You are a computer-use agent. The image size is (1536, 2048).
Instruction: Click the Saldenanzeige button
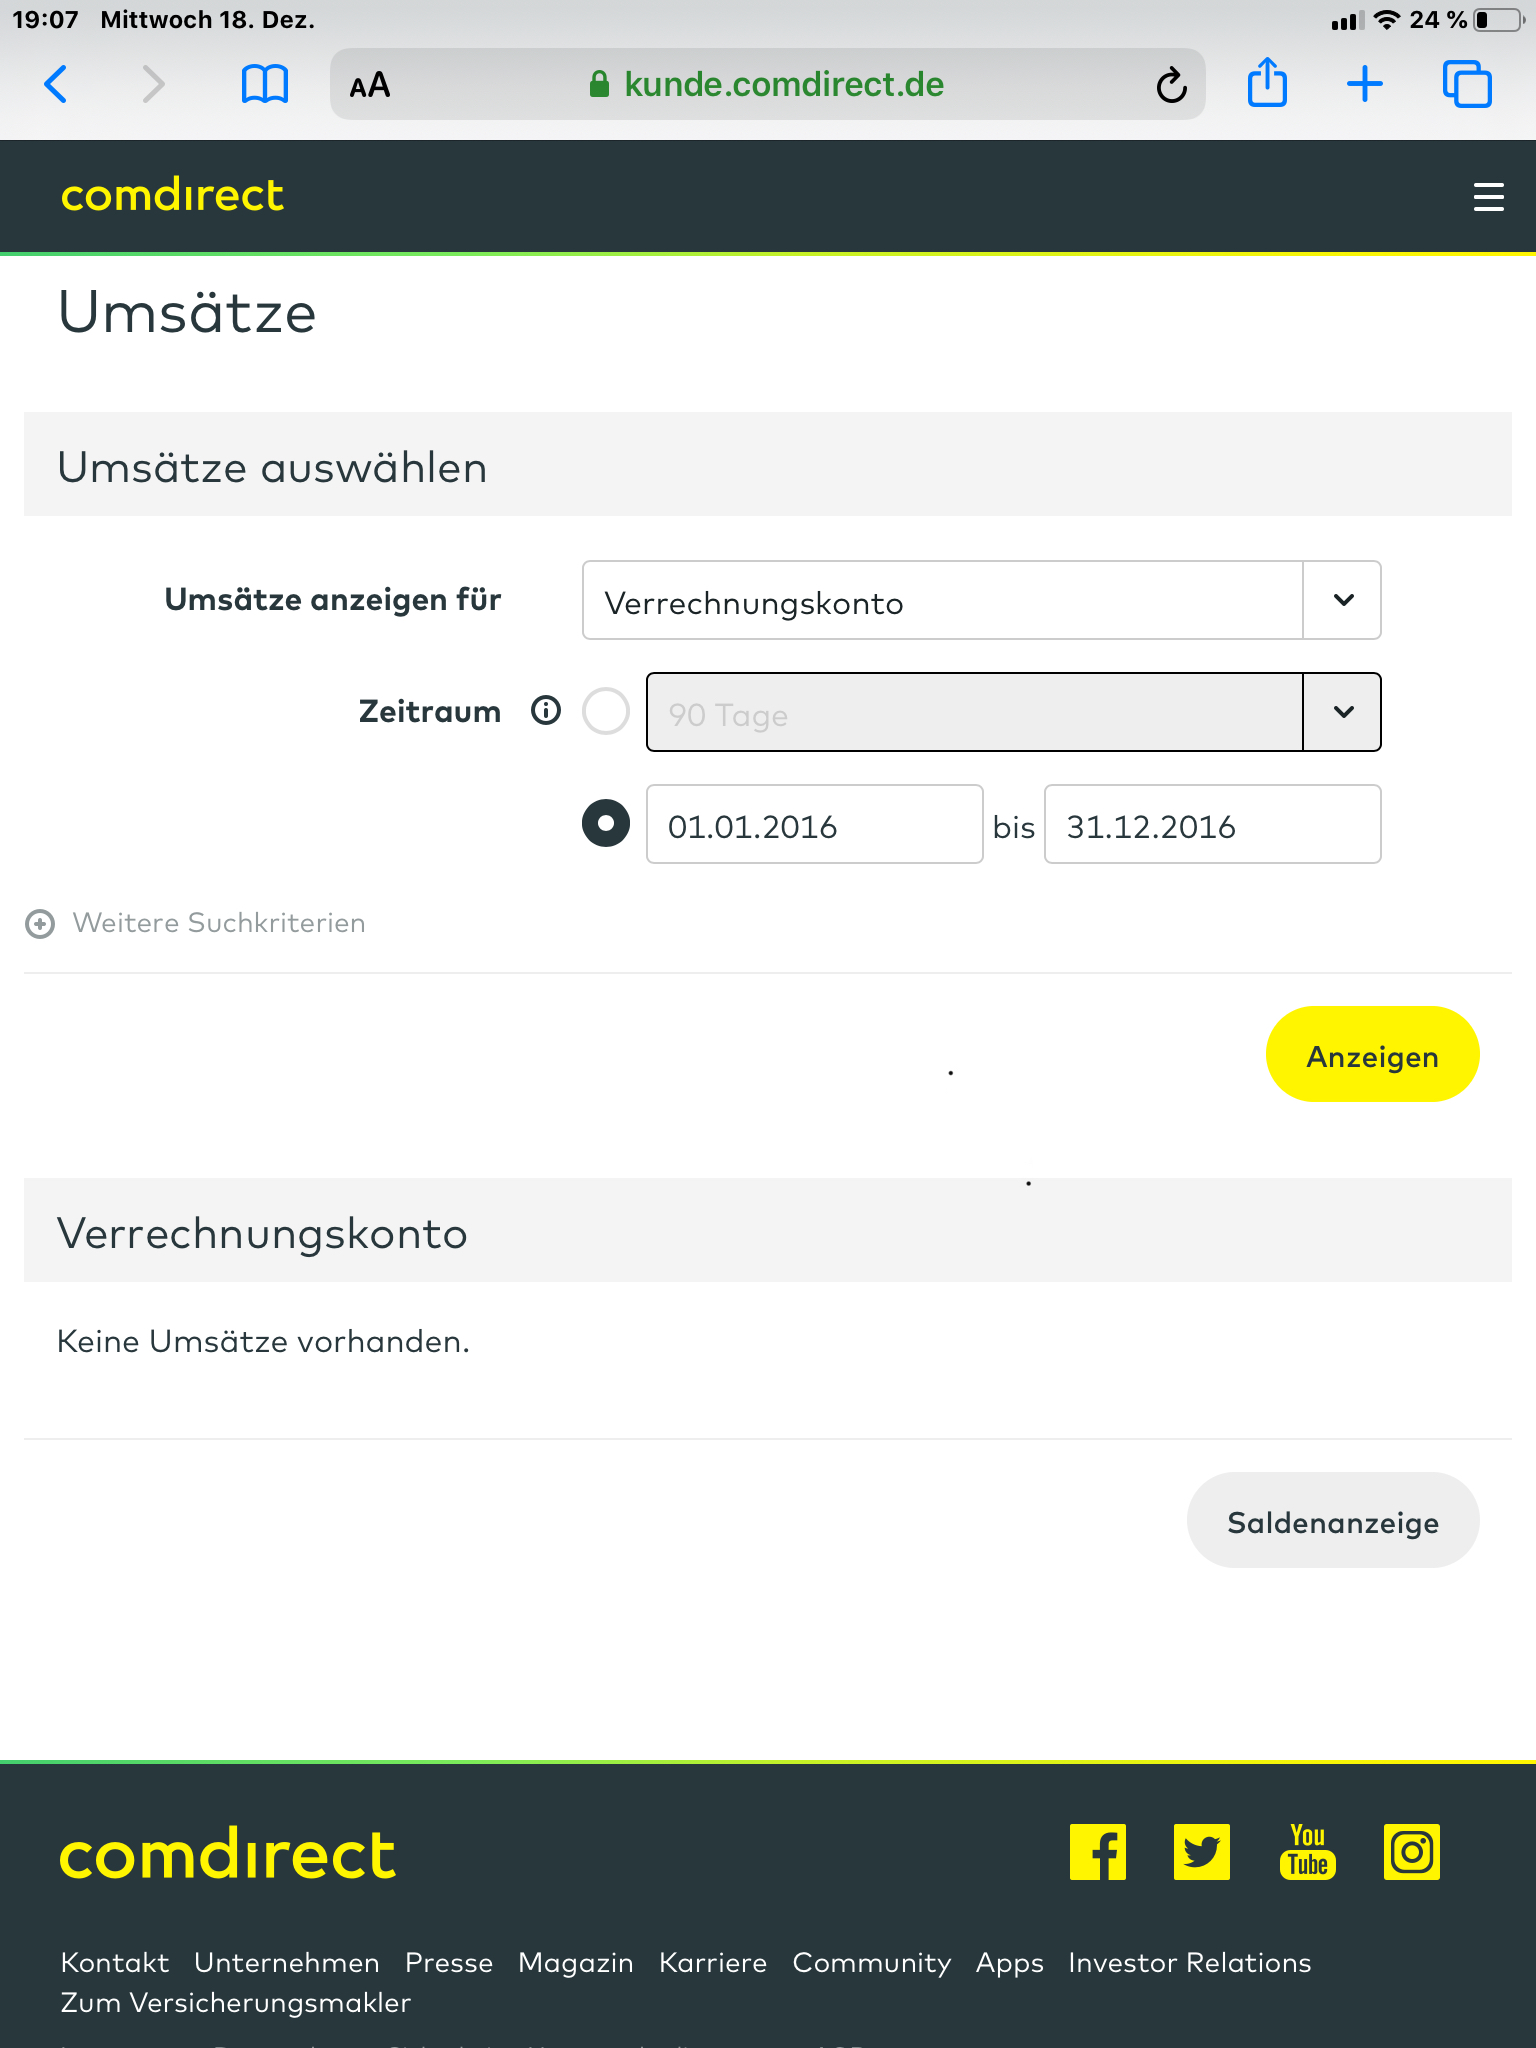pos(1332,1521)
